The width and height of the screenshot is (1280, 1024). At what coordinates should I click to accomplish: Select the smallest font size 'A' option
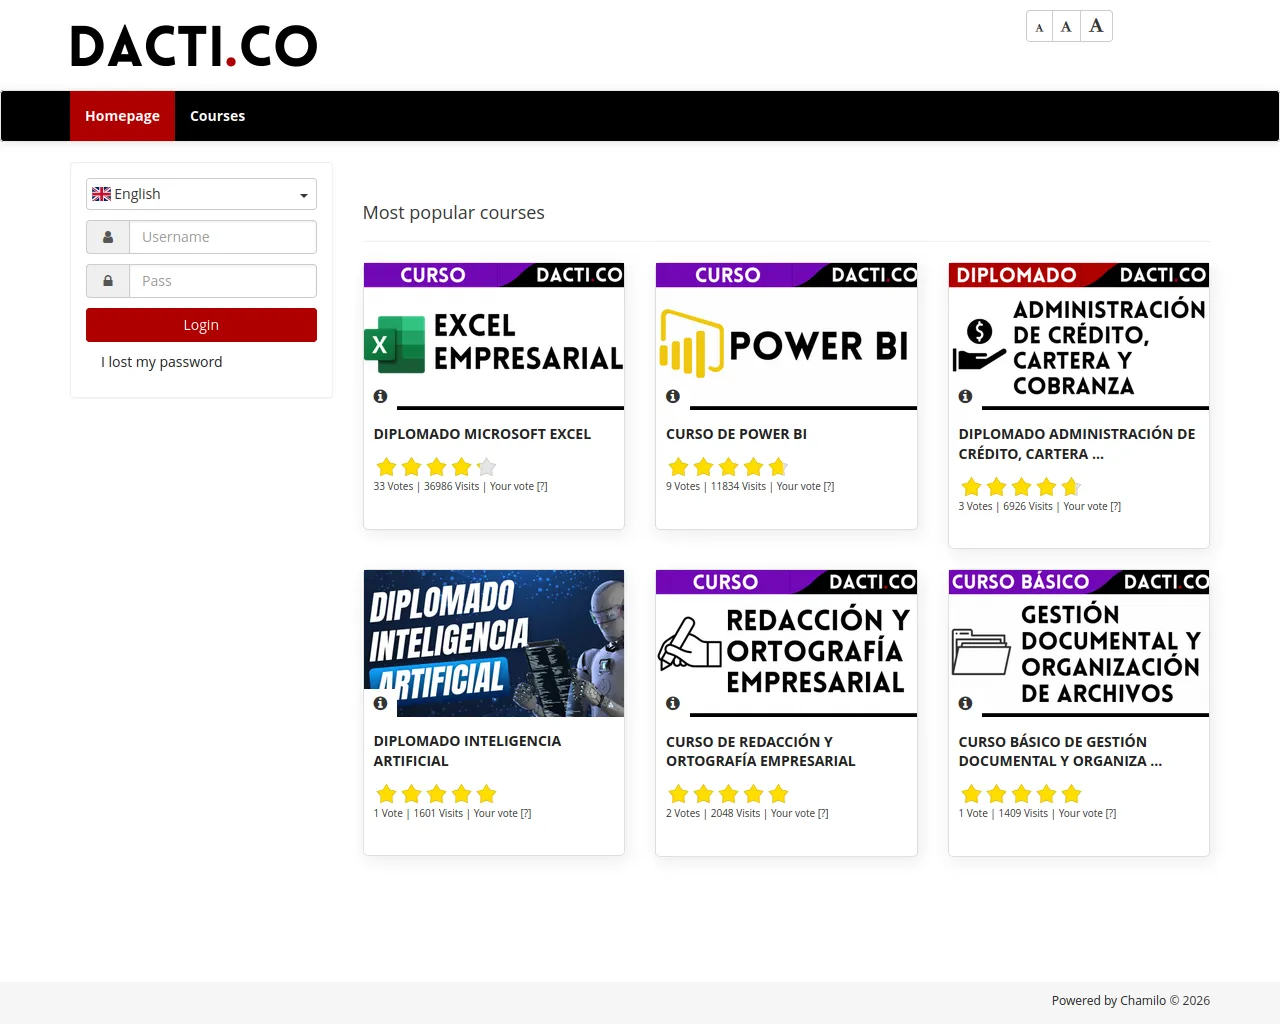point(1039,26)
